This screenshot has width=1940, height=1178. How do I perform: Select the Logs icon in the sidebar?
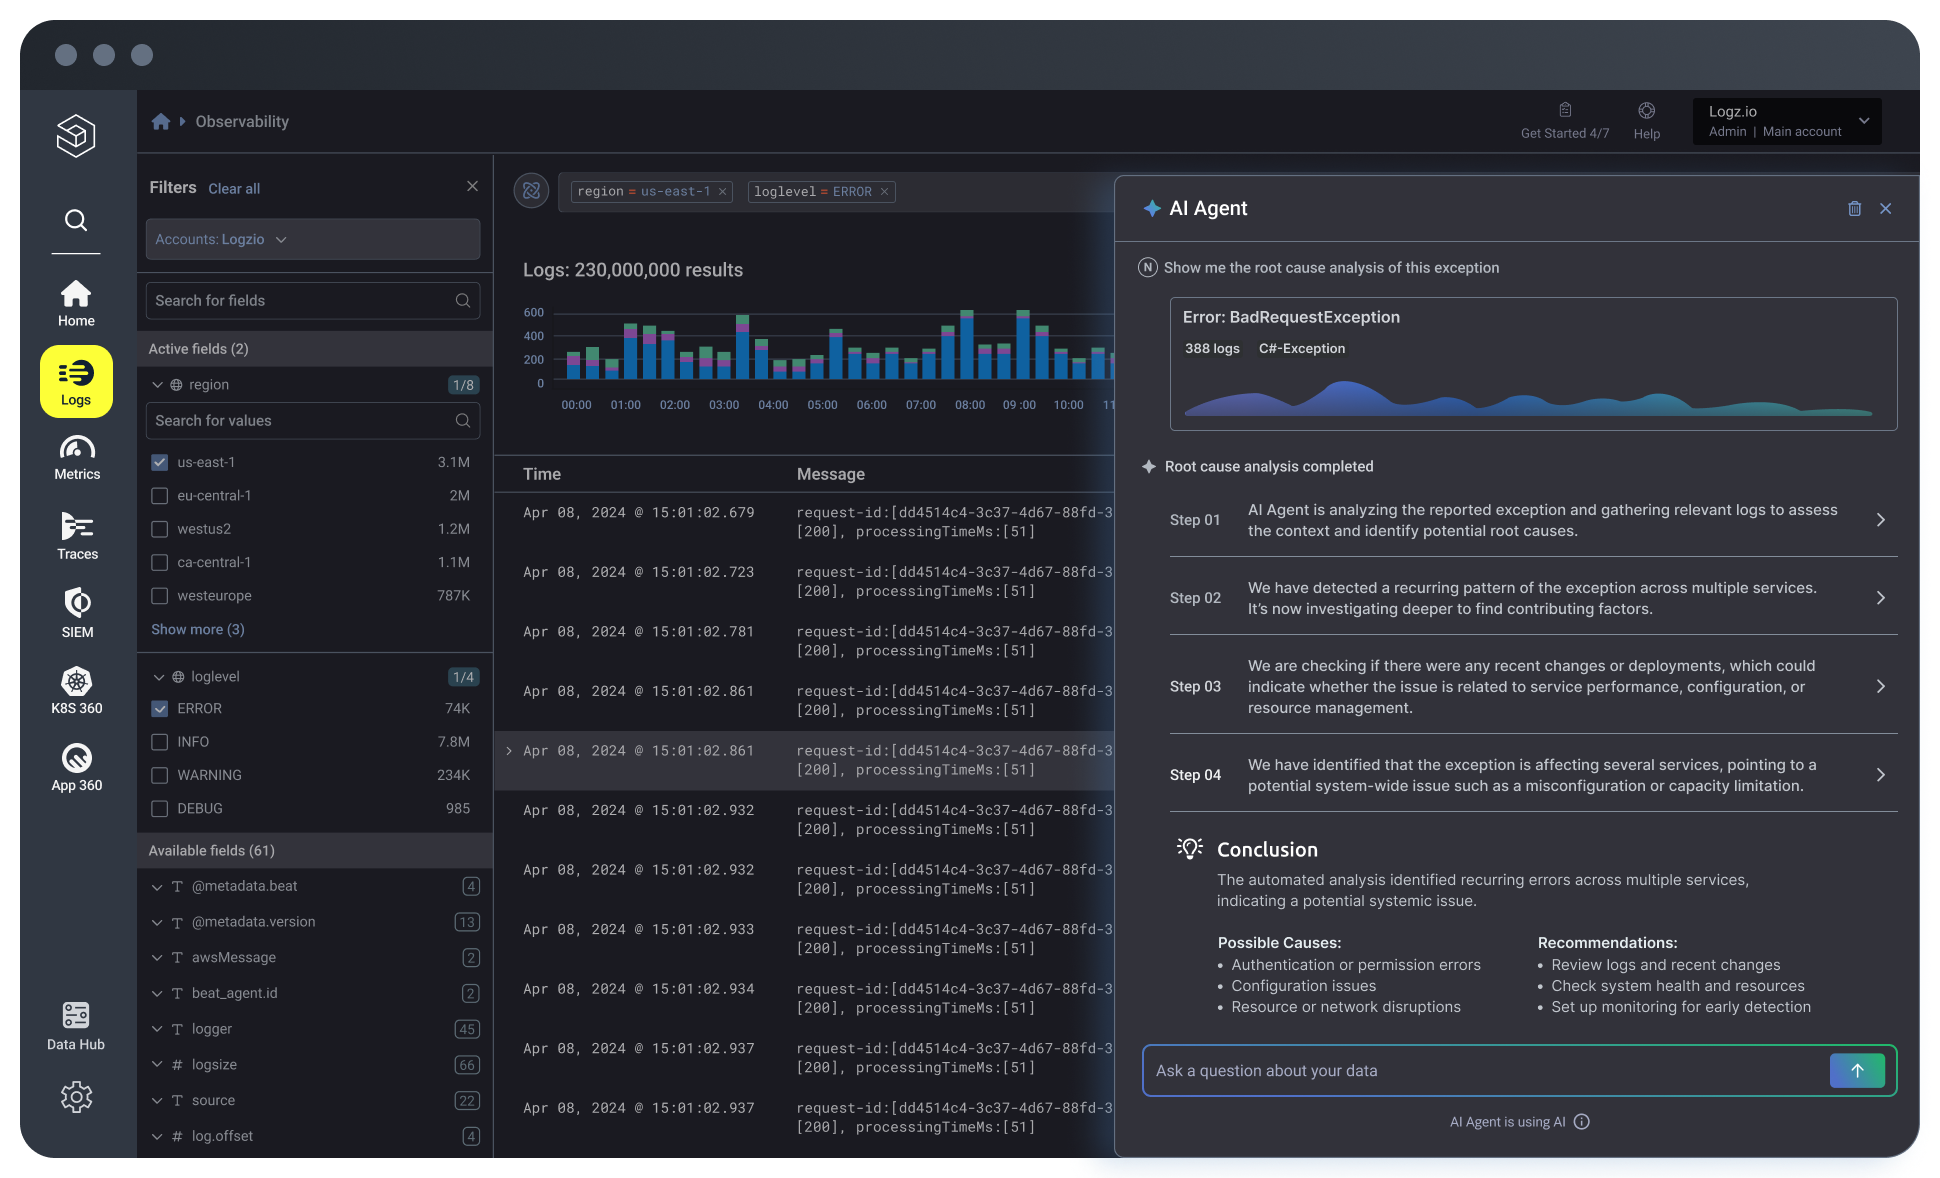[x=76, y=381]
